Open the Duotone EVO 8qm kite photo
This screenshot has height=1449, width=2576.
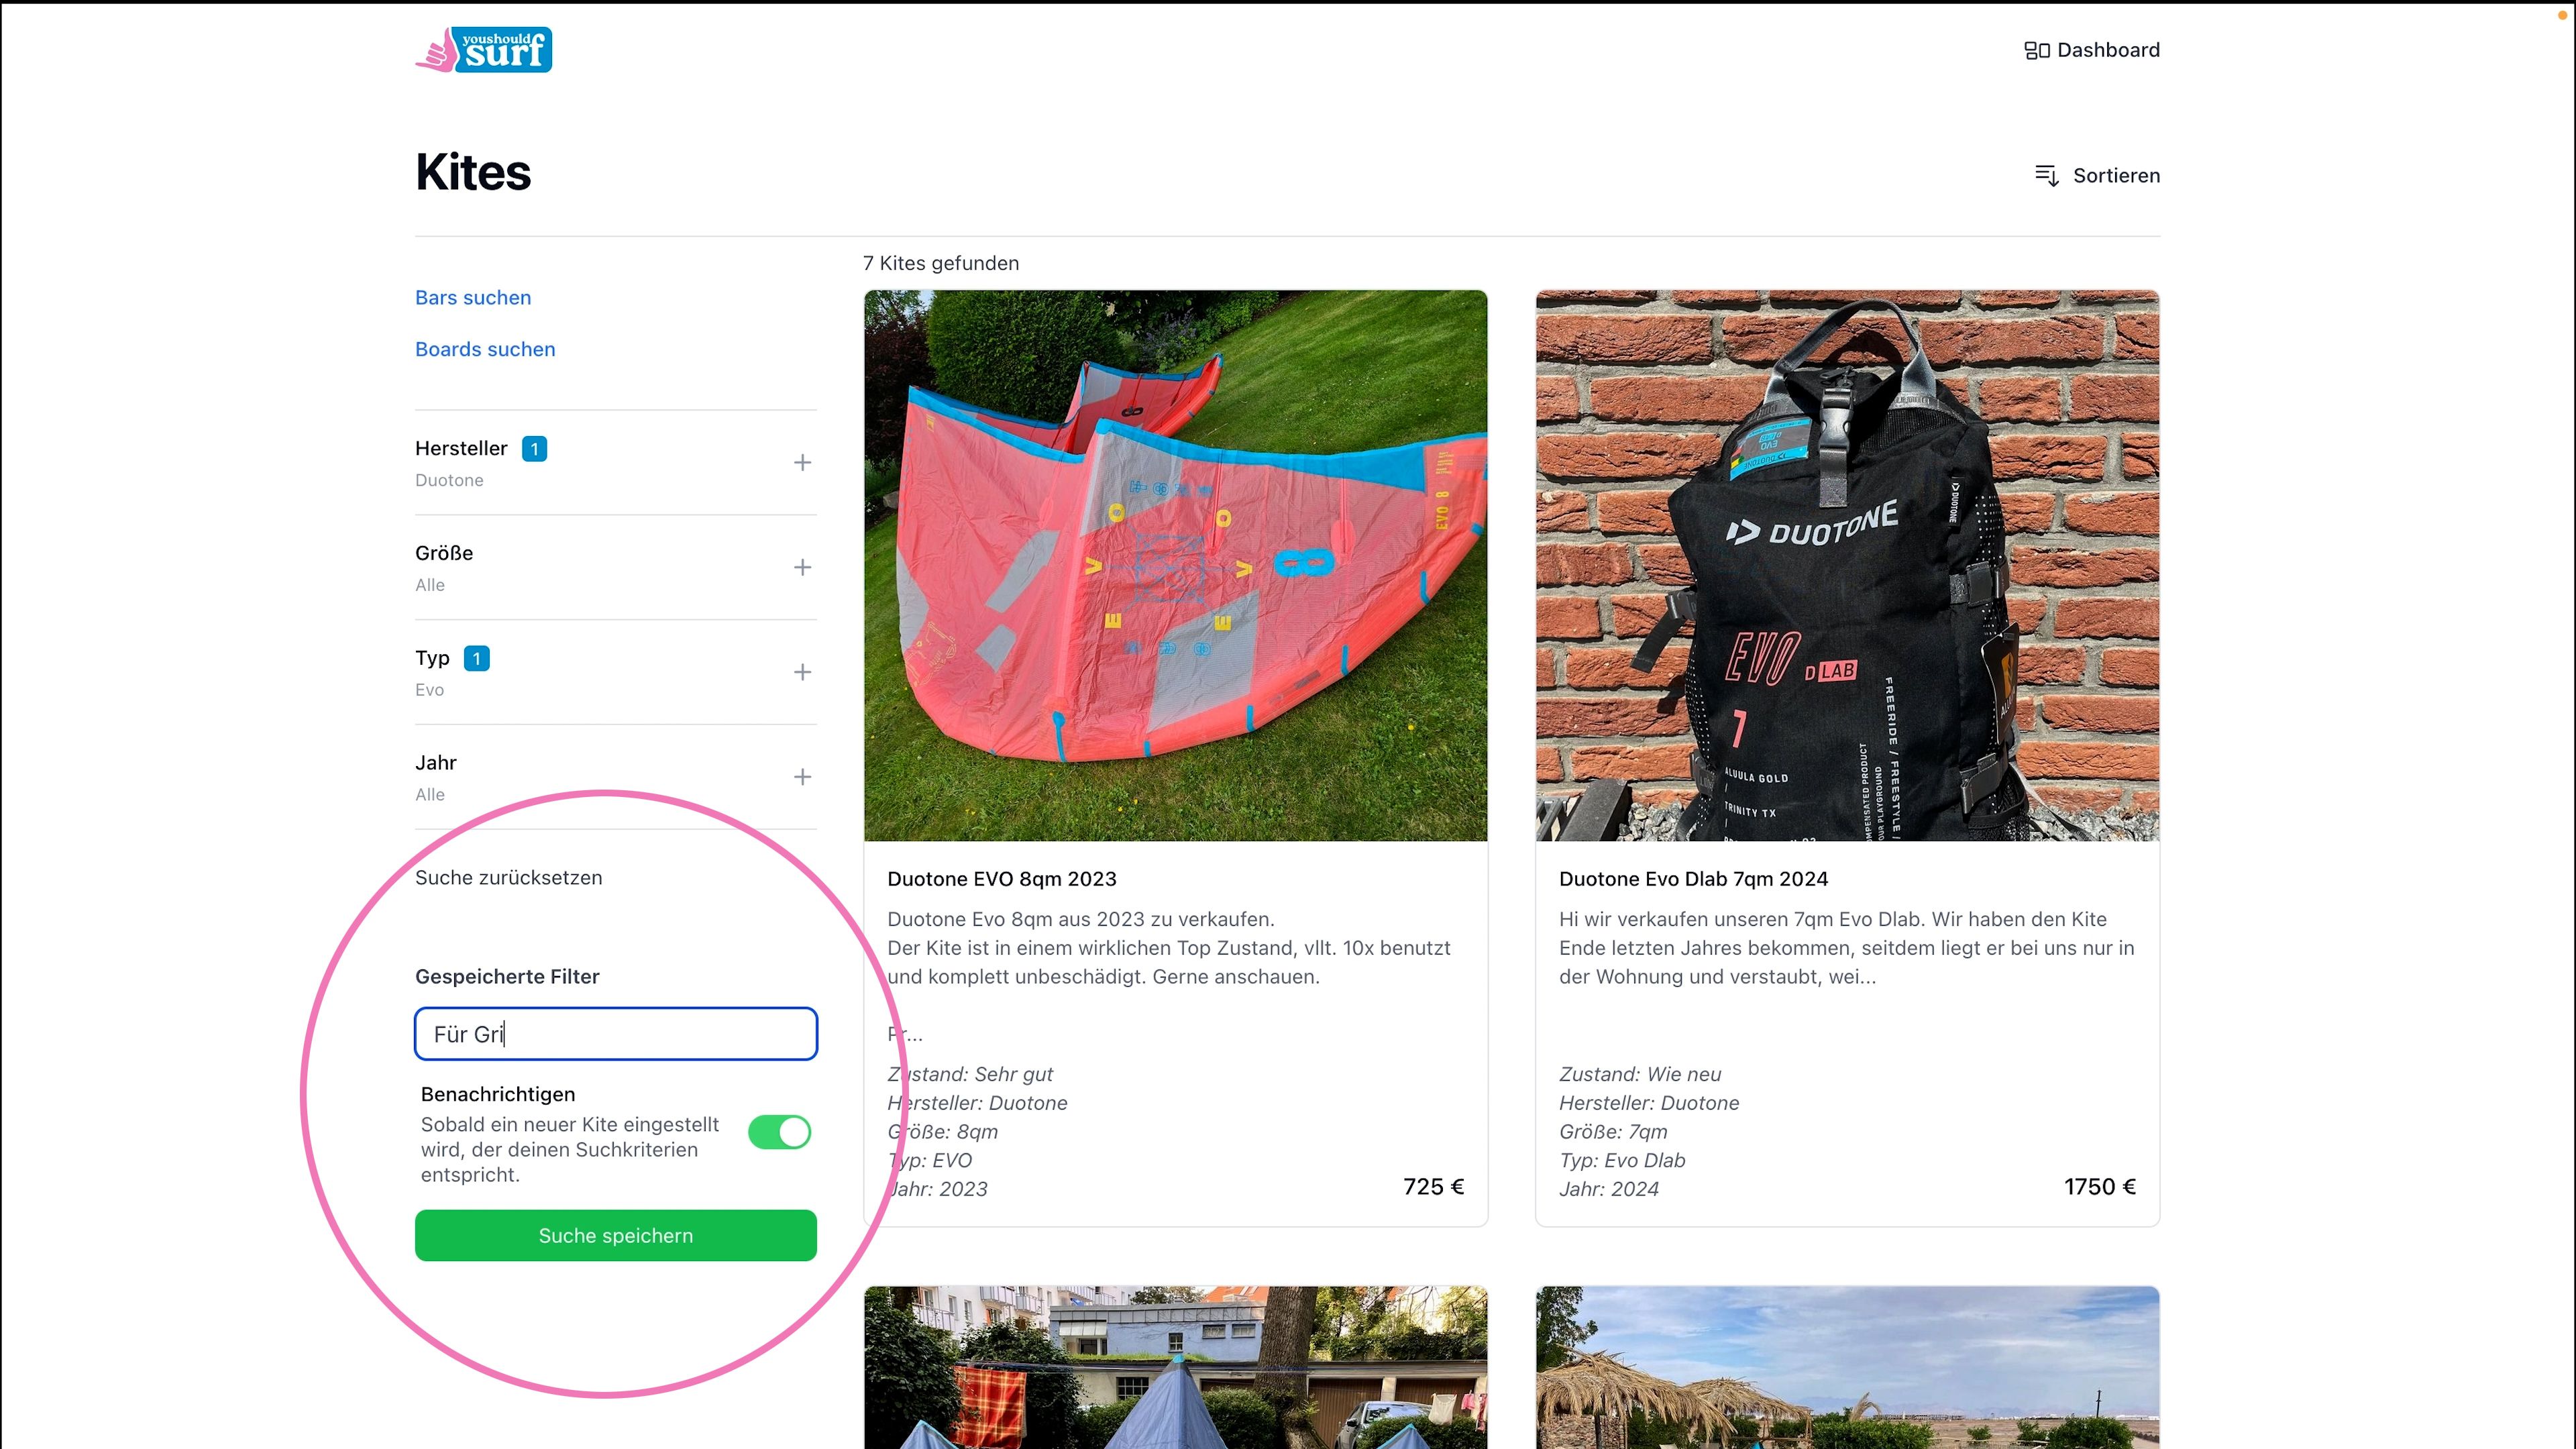(x=1175, y=565)
